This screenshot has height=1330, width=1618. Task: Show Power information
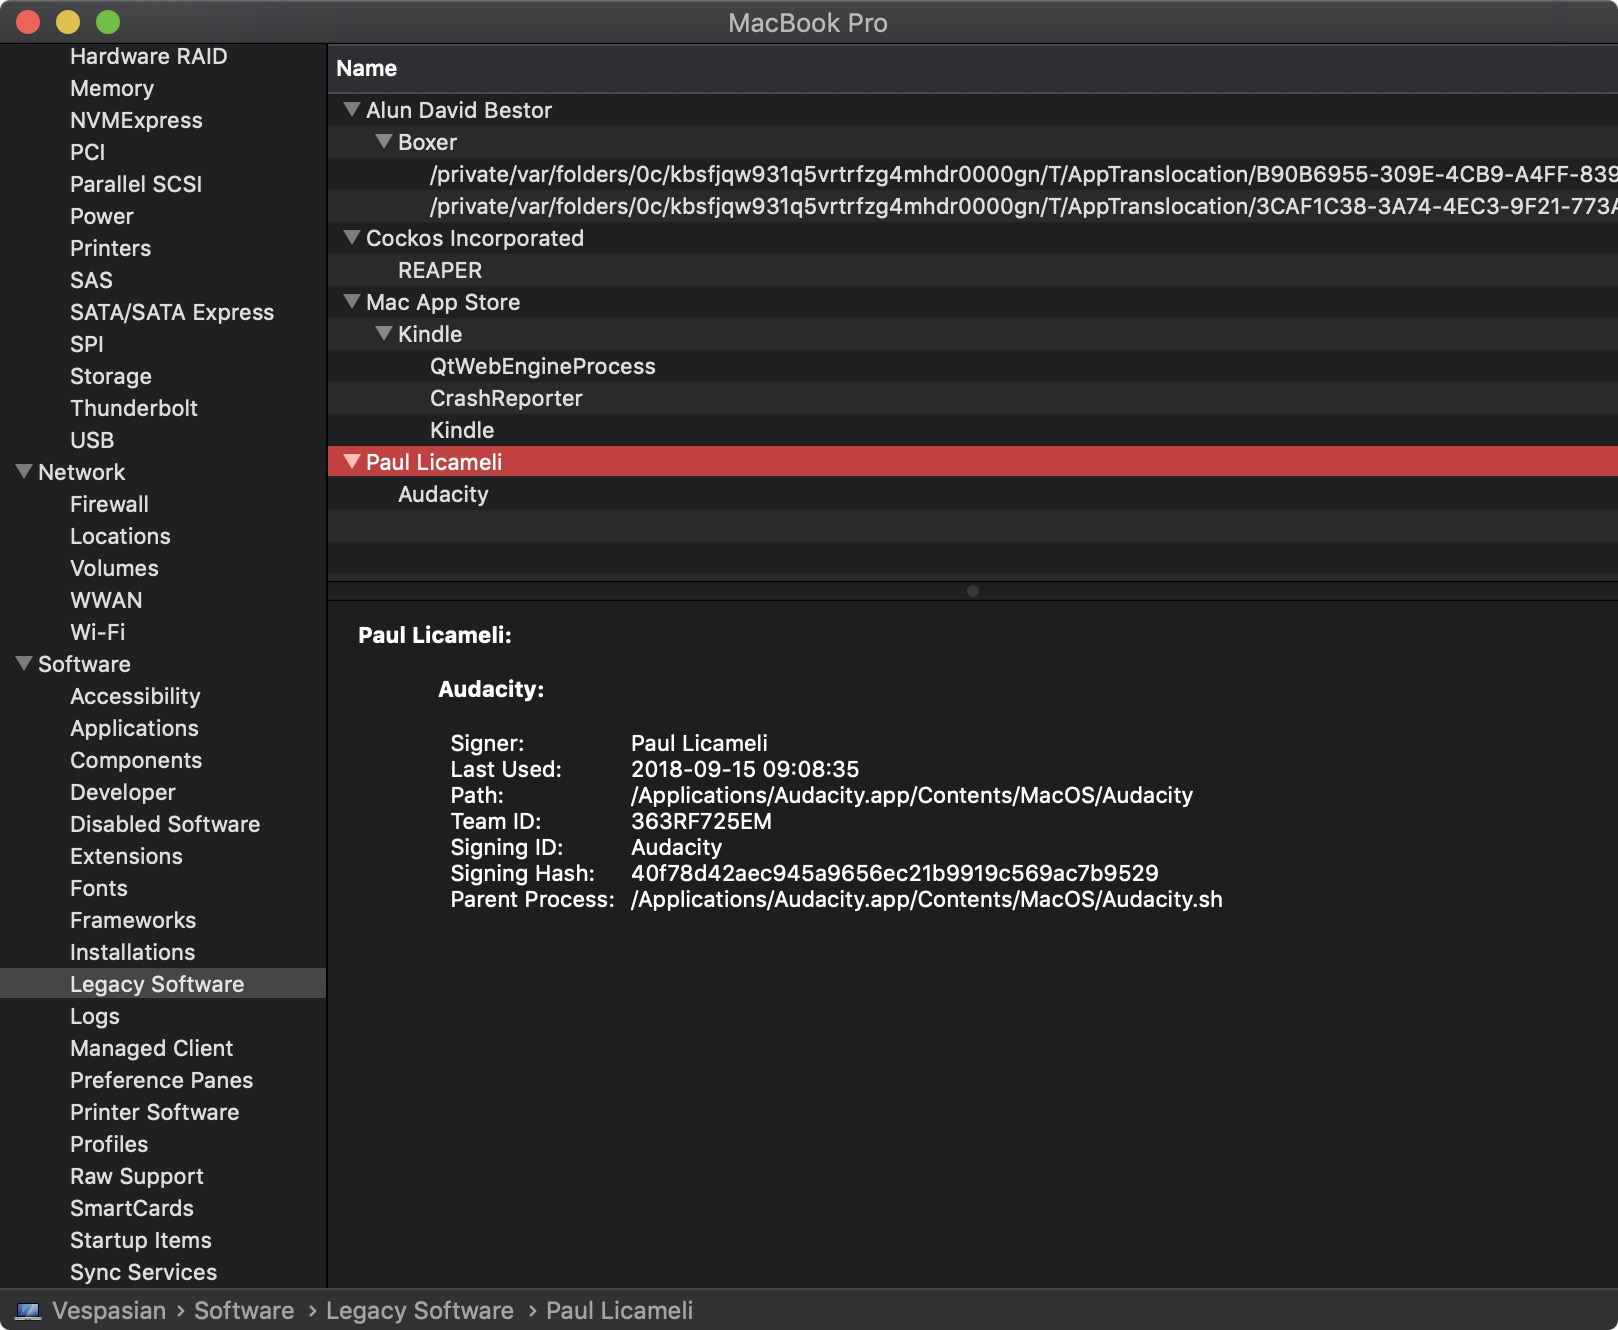(101, 216)
